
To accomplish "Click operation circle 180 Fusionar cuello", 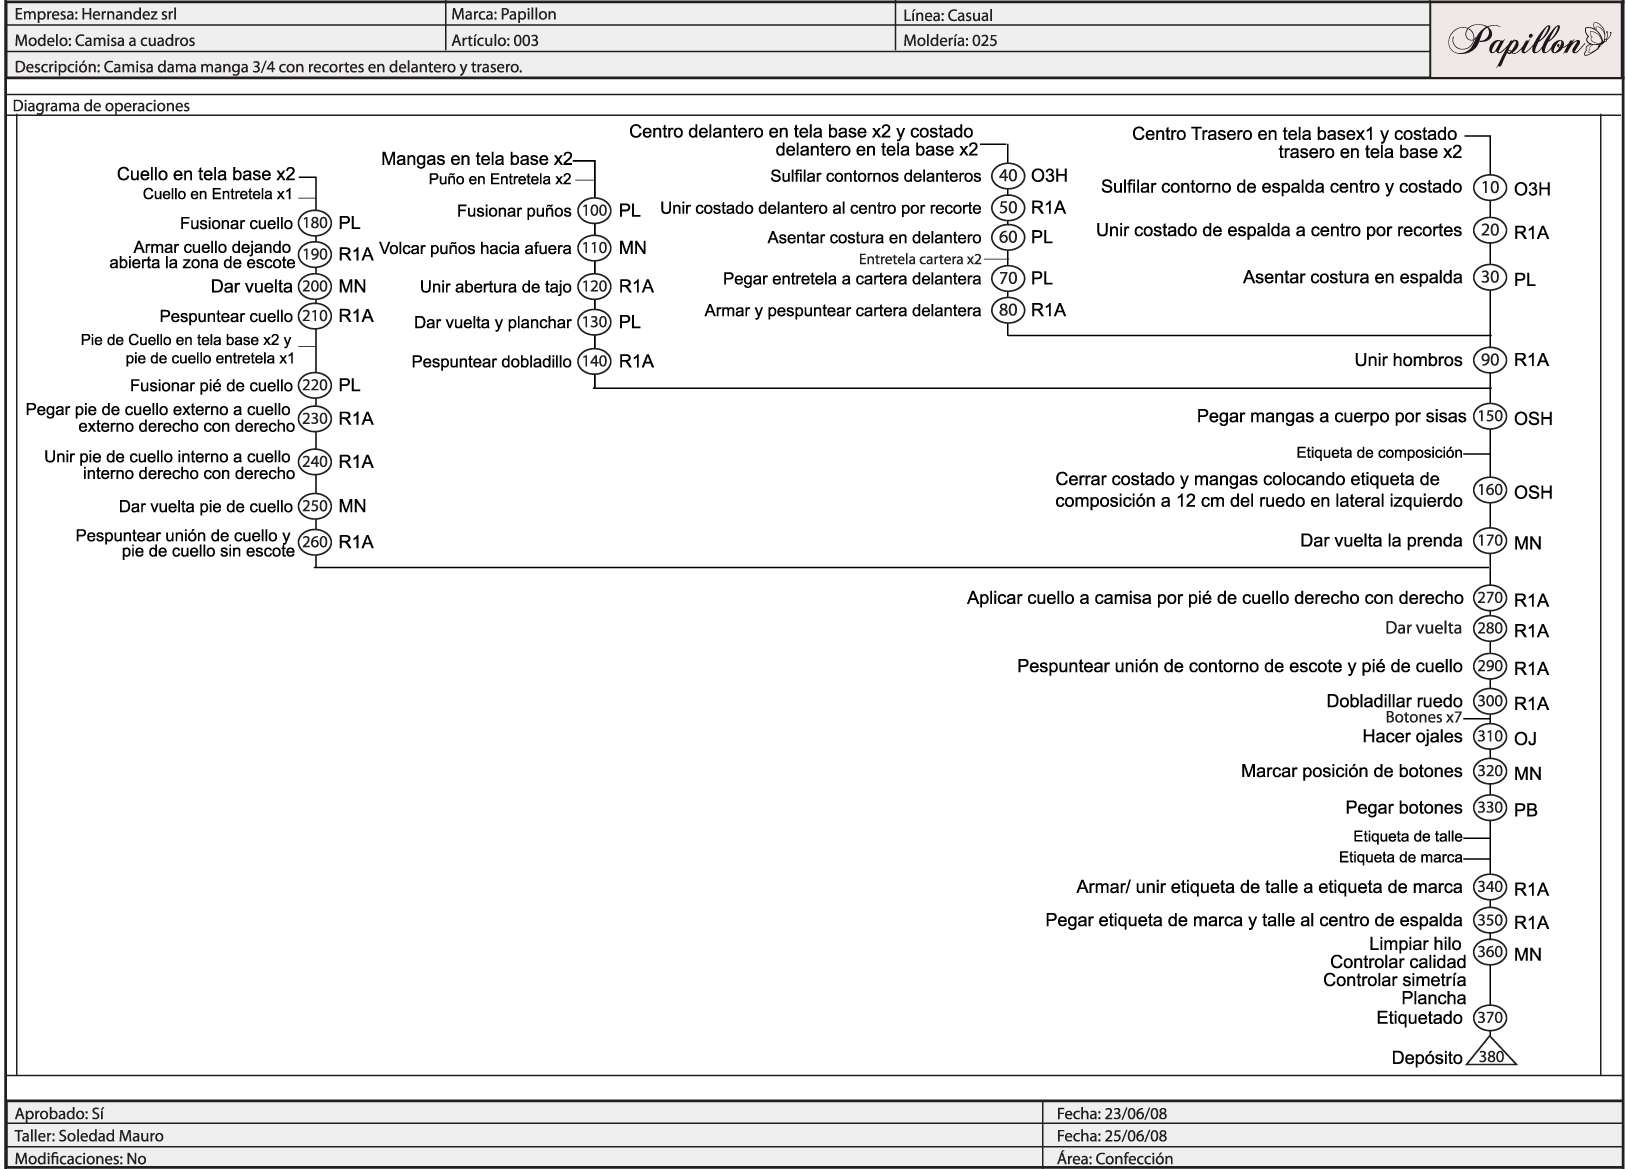I will click(x=315, y=223).
